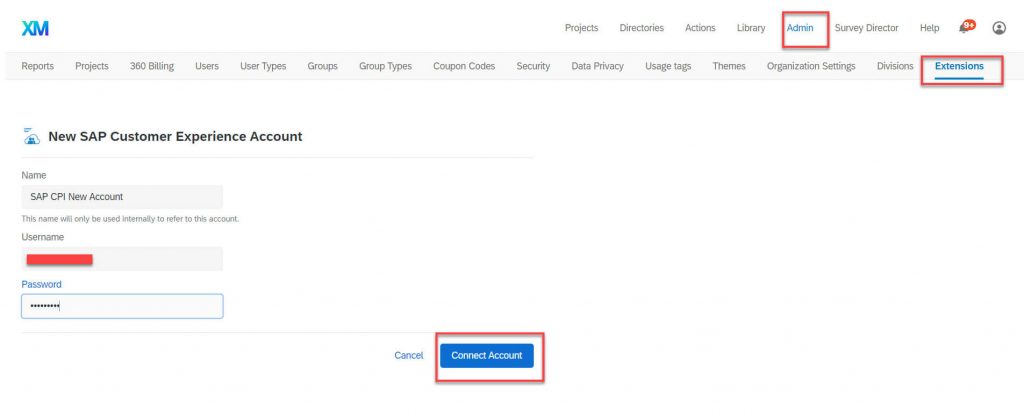
Task: Open the Group Types tab
Action: pyautogui.click(x=385, y=66)
